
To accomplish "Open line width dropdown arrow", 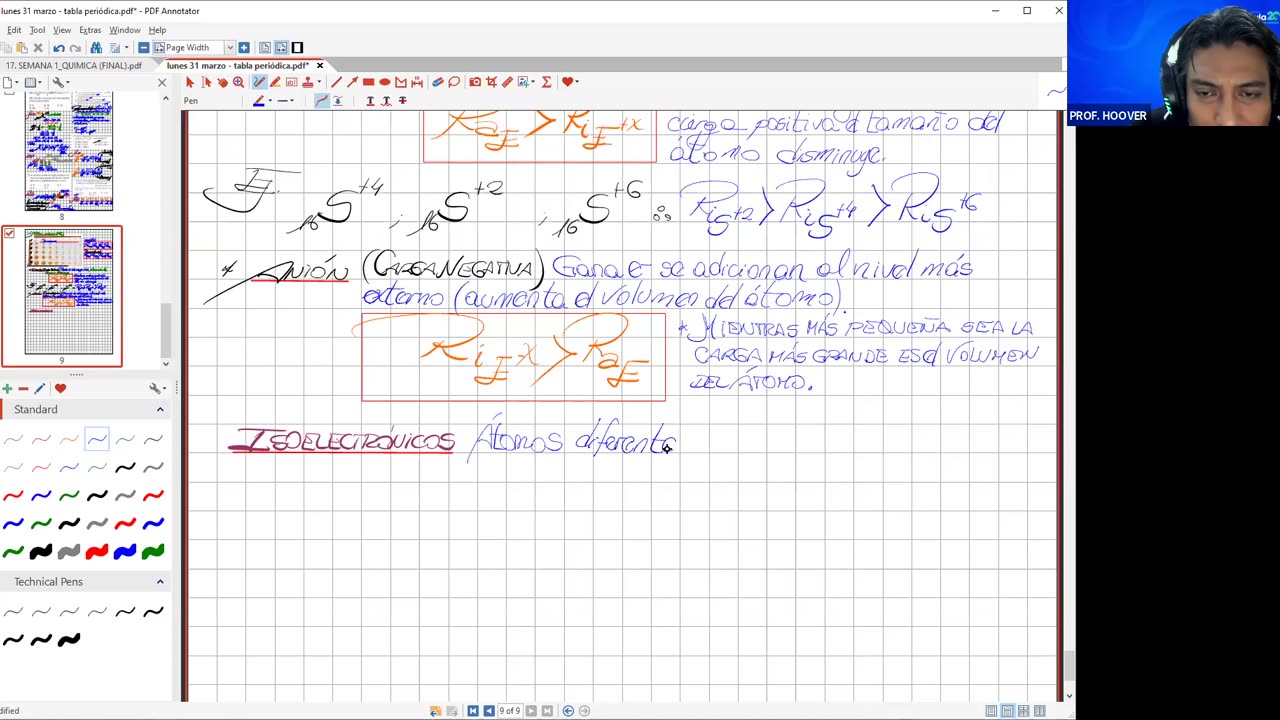I will [x=292, y=100].
